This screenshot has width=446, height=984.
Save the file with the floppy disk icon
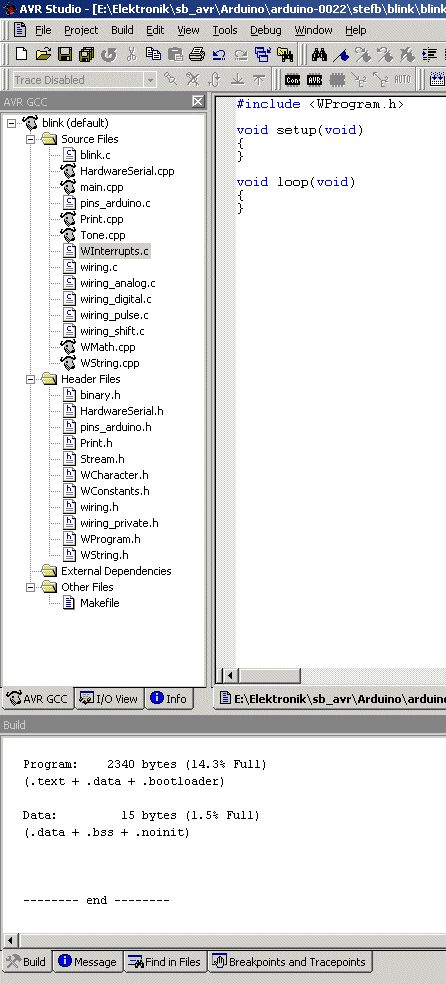click(x=65, y=55)
